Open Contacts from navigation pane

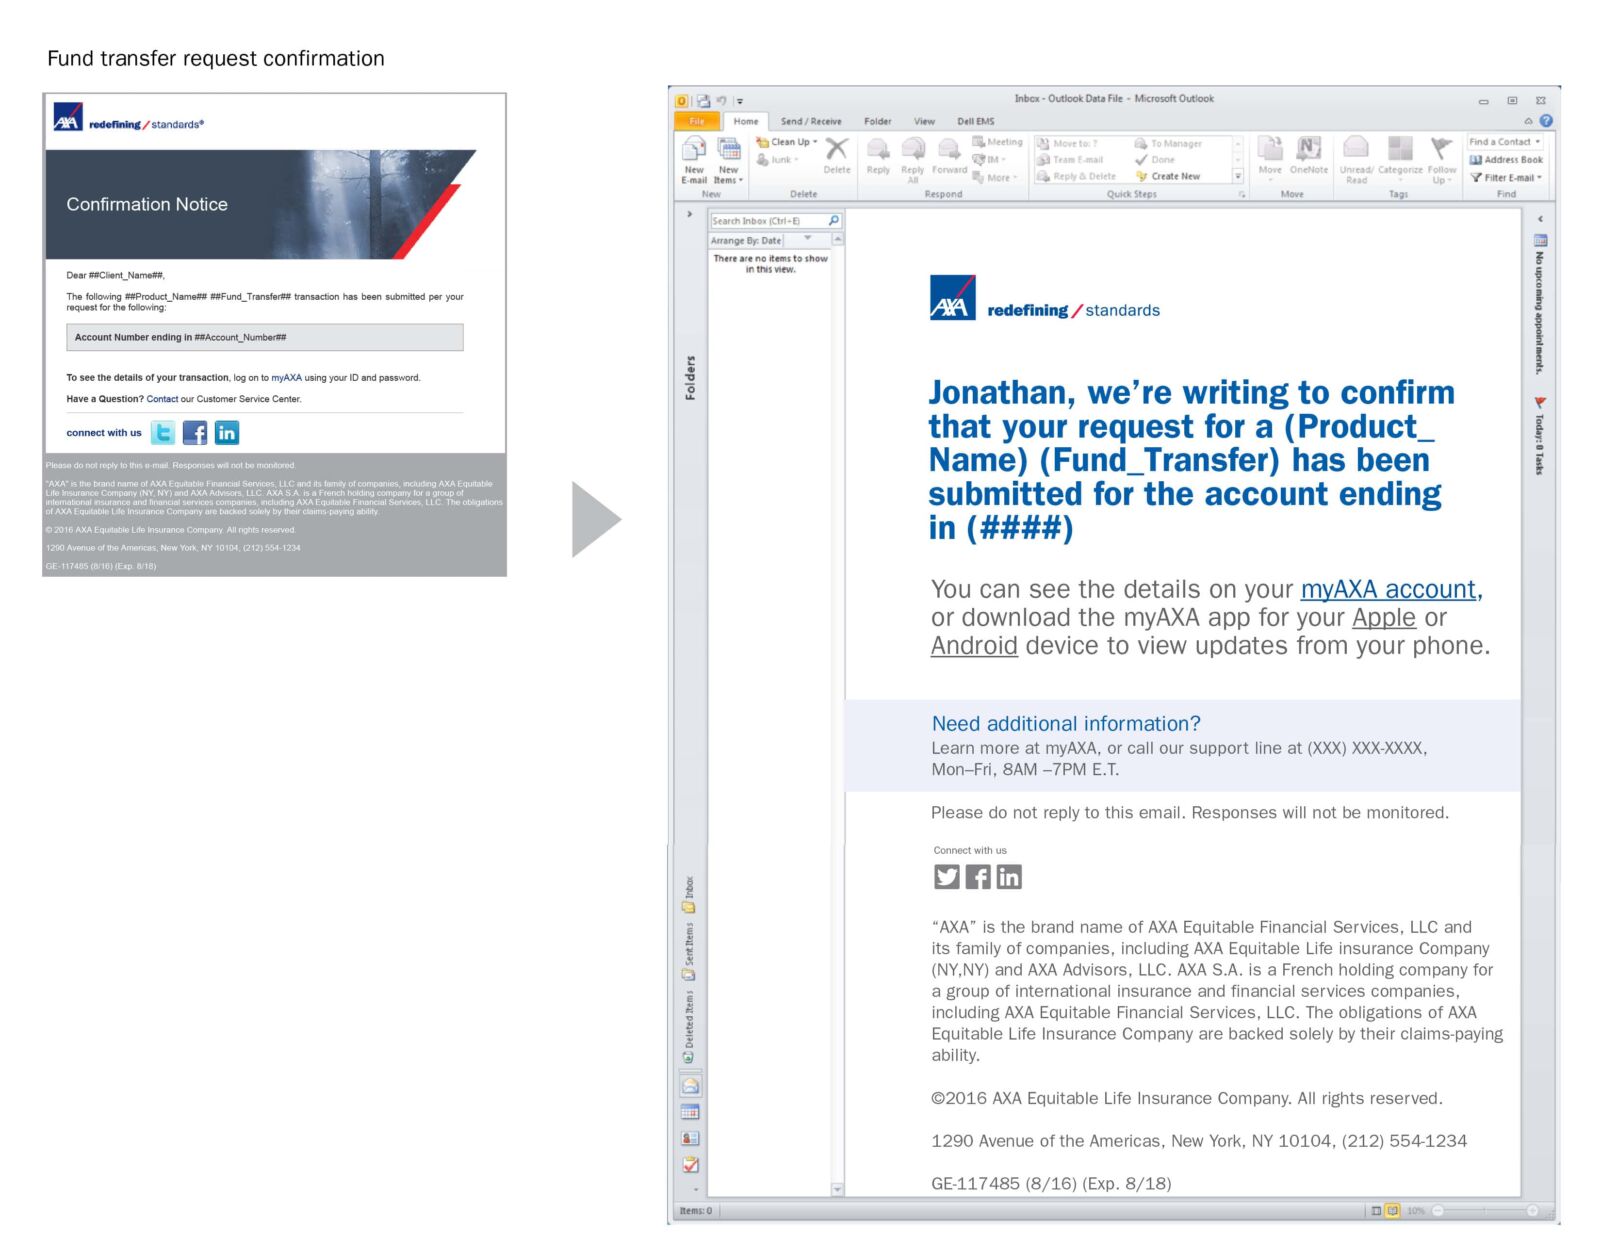pos(690,1138)
